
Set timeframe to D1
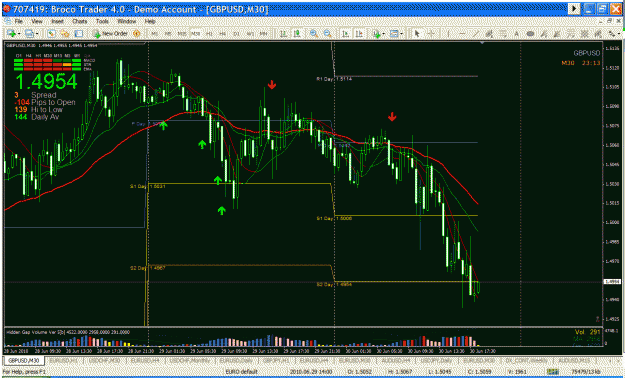236,34
